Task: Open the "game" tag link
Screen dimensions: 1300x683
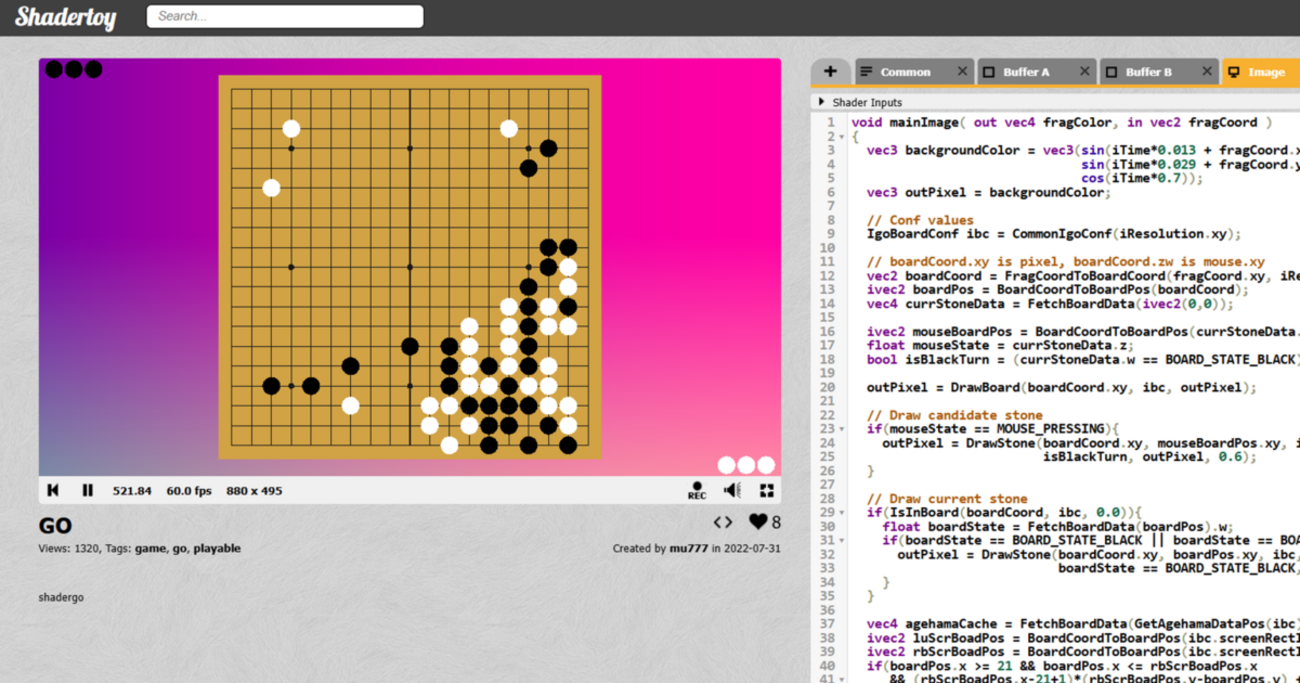Action: click(x=150, y=548)
